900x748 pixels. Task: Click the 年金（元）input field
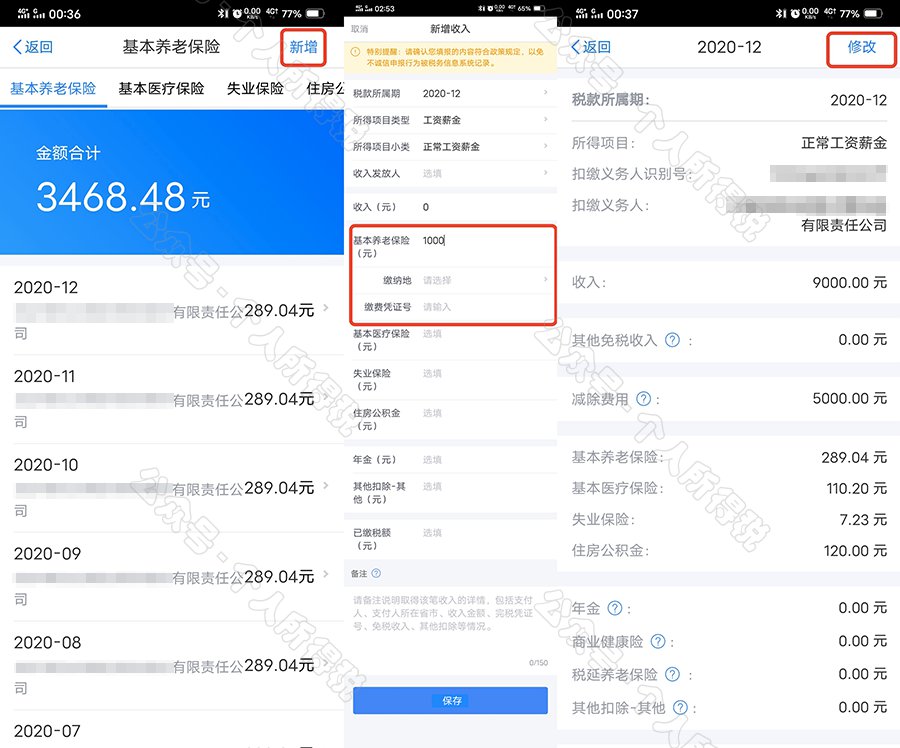tap(451, 459)
